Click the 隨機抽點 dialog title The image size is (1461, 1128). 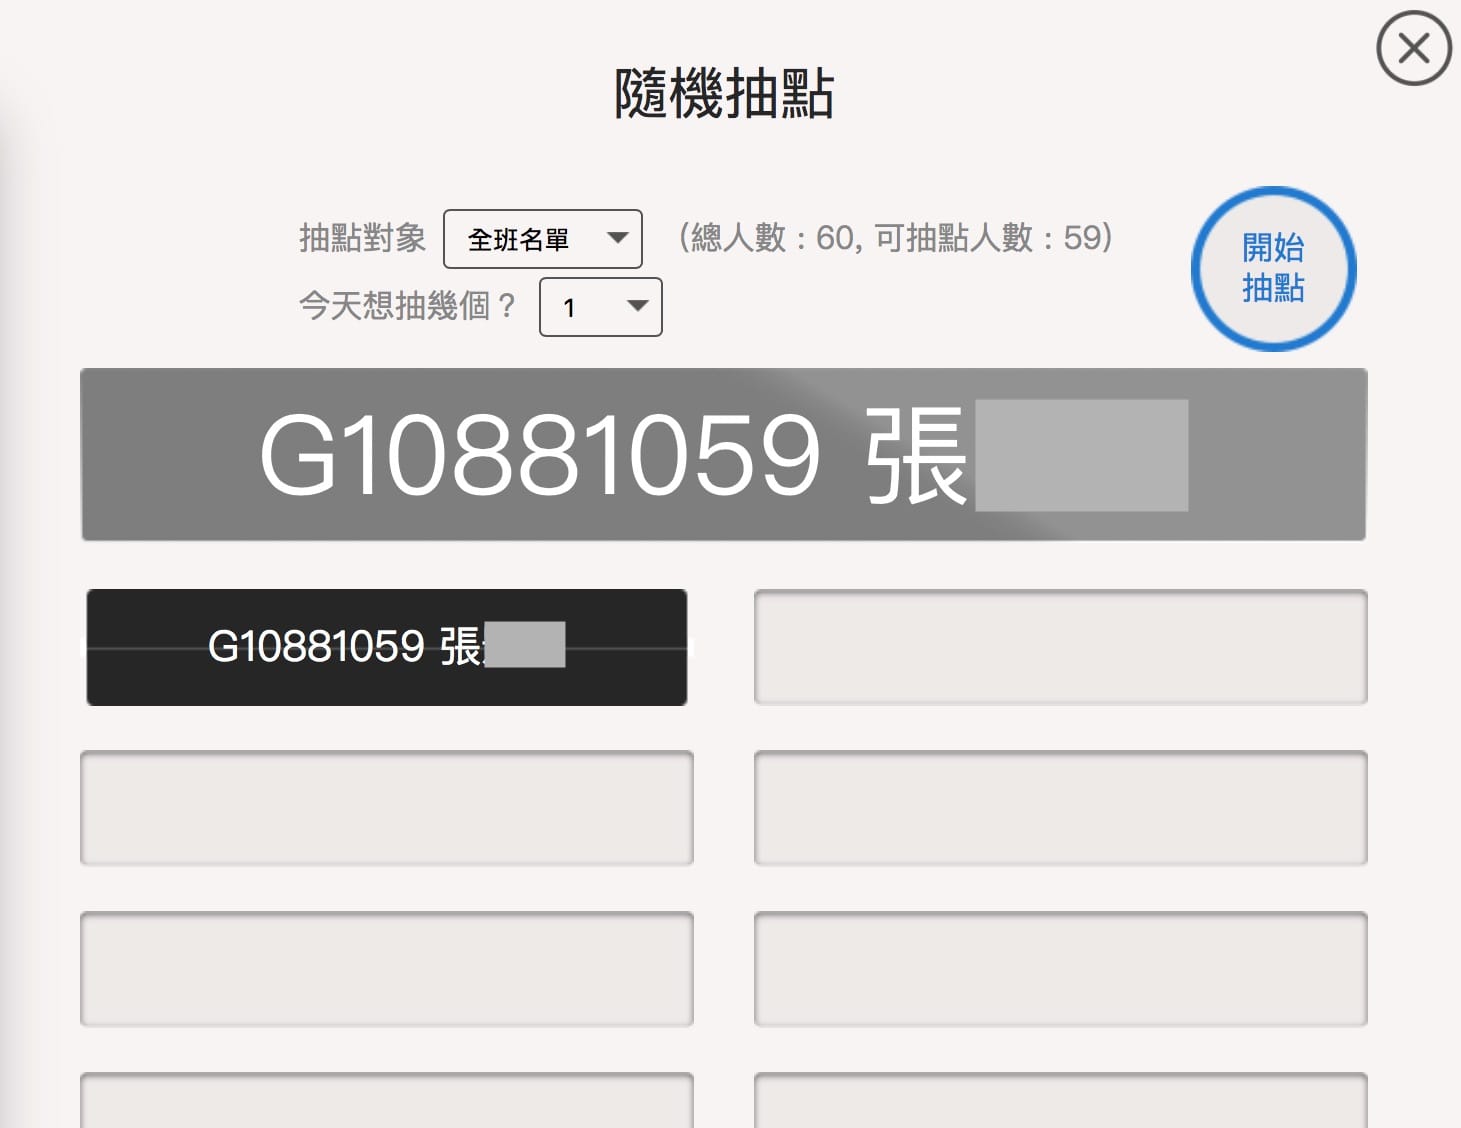[724, 94]
